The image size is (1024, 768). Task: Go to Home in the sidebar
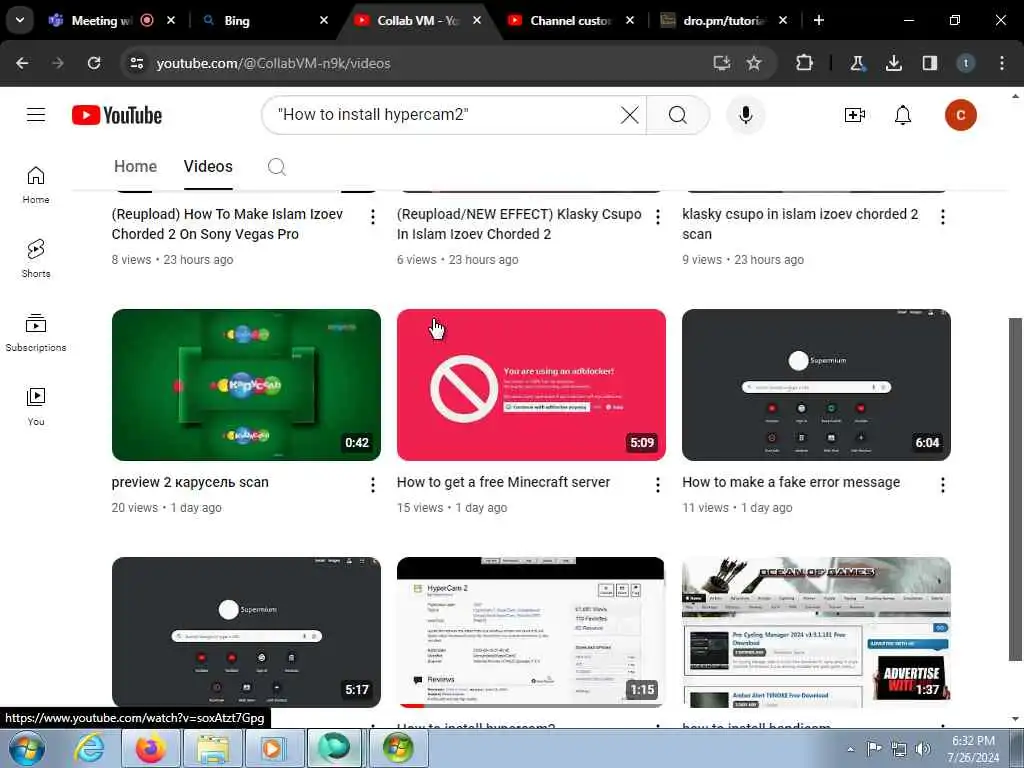click(x=36, y=185)
